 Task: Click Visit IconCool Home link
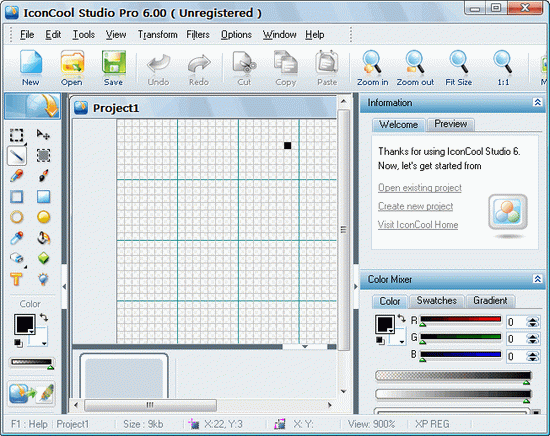418,225
